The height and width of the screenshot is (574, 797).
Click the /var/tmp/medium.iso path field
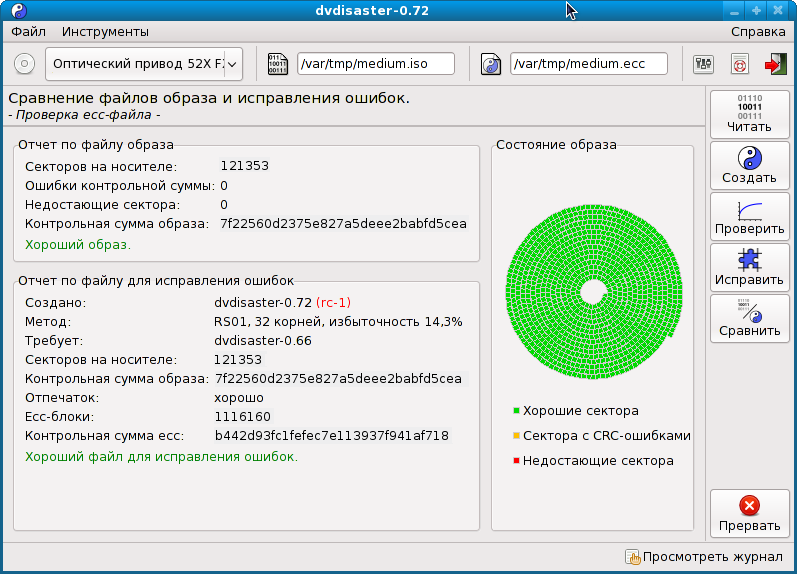click(376, 64)
